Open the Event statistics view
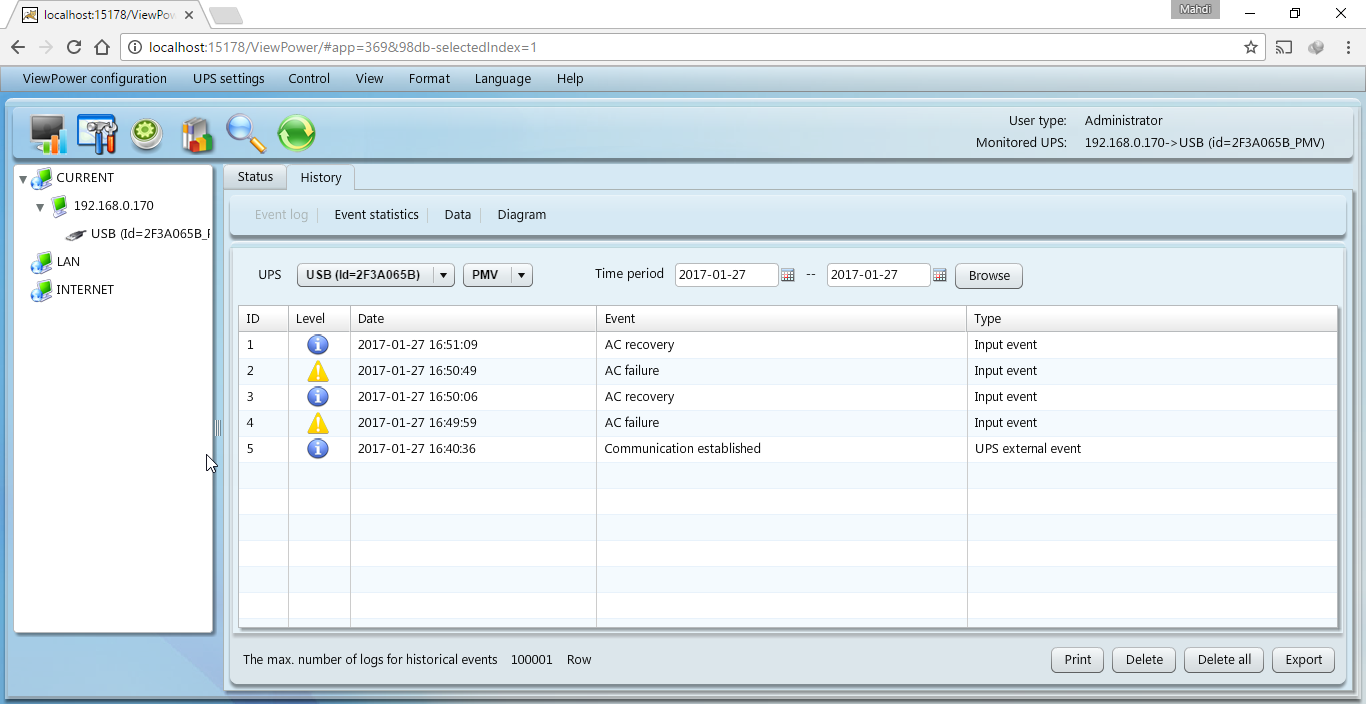The image size is (1366, 728). click(376, 215)
